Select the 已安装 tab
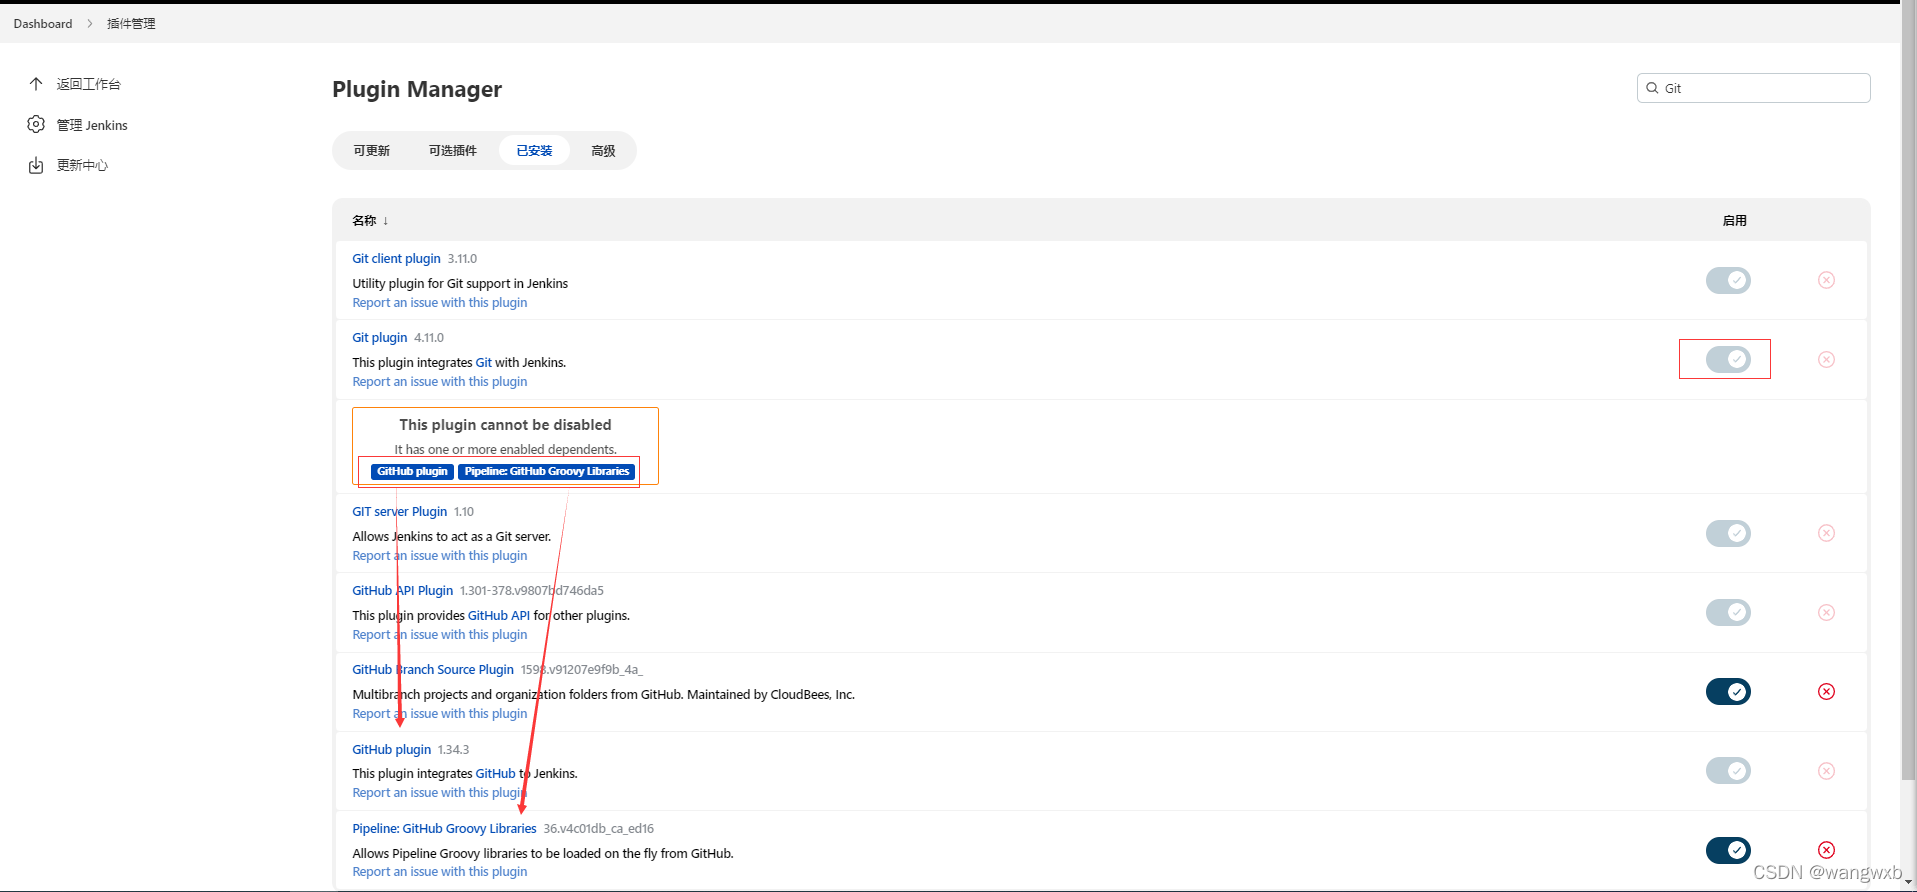This screenshot has width=1917, height=892. (534, 150)
